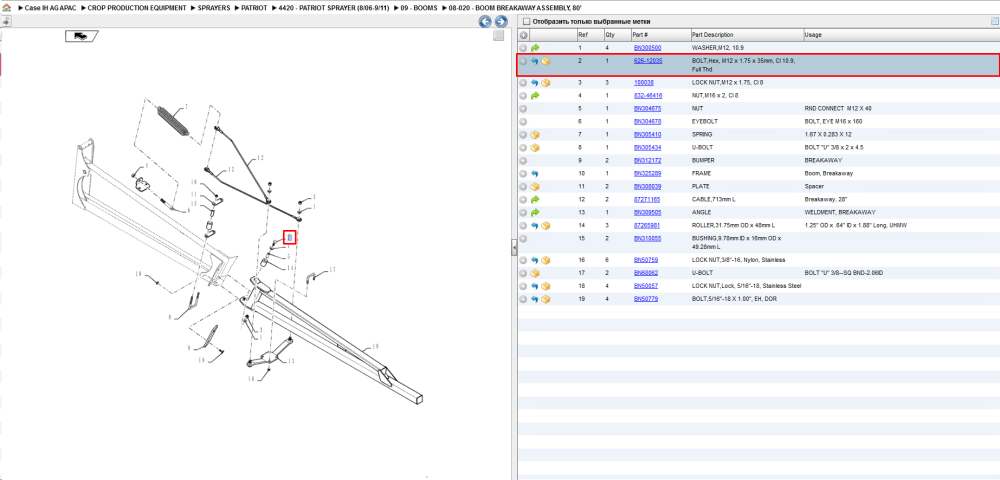Image resolution: width=1000 pixels, height=480 pixels.
Task: Open part link BN50779
Action: tap(645, 298)
